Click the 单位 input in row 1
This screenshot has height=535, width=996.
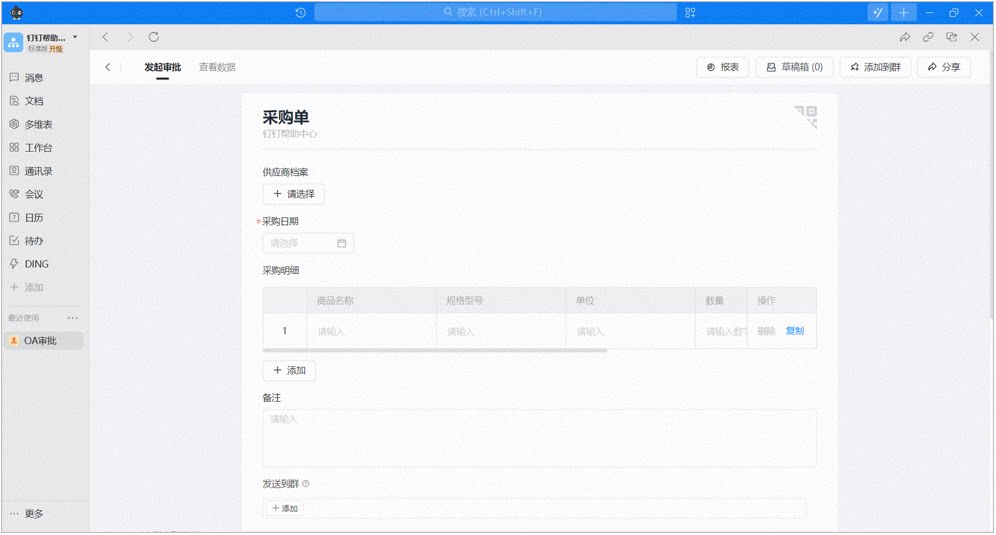tap(631, 331)
